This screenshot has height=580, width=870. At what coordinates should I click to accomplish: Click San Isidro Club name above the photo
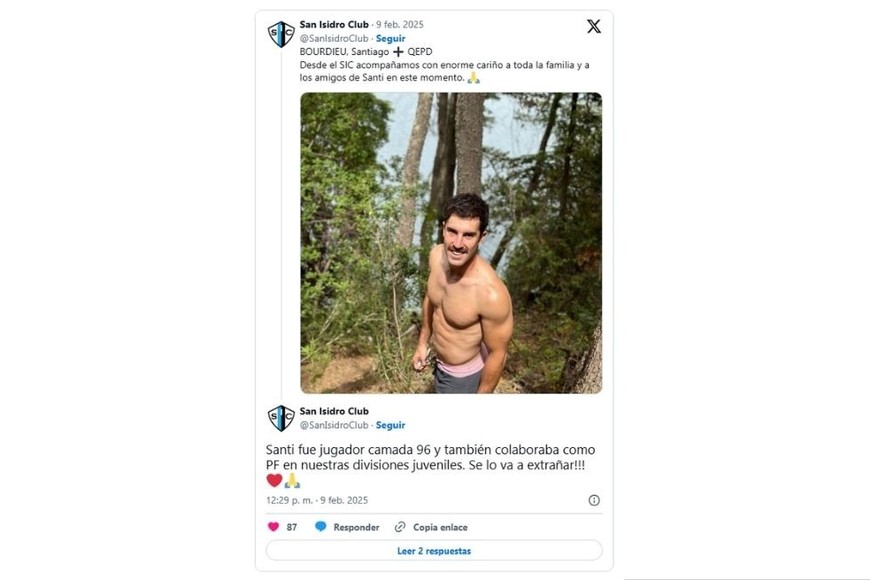(334, 24)
